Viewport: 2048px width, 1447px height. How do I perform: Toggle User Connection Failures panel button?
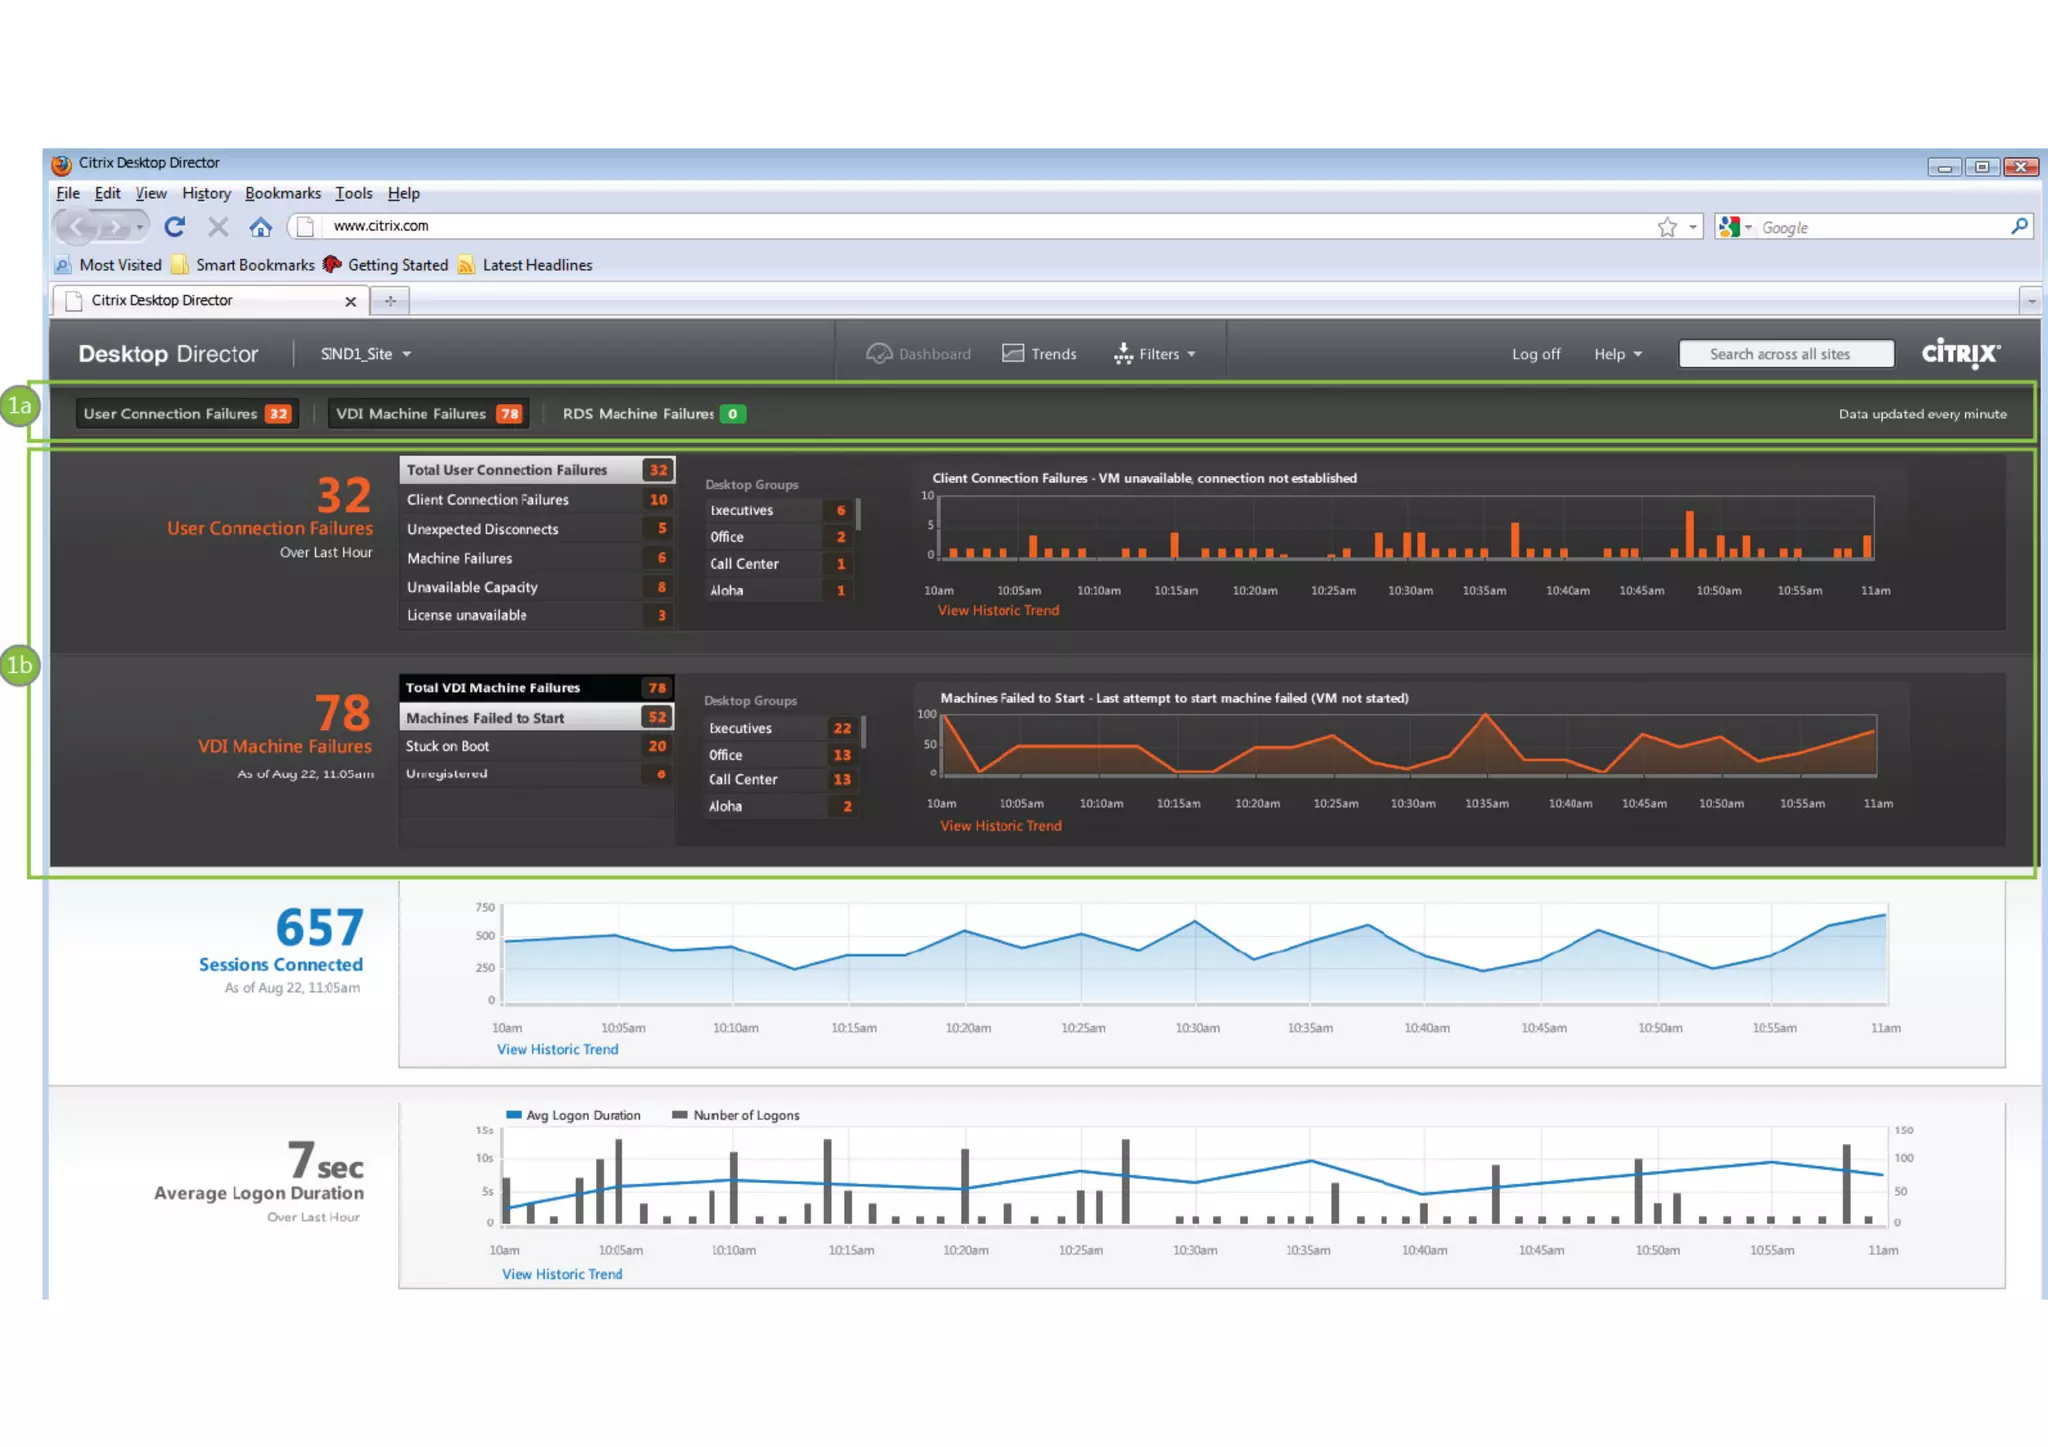coord(187,414)
